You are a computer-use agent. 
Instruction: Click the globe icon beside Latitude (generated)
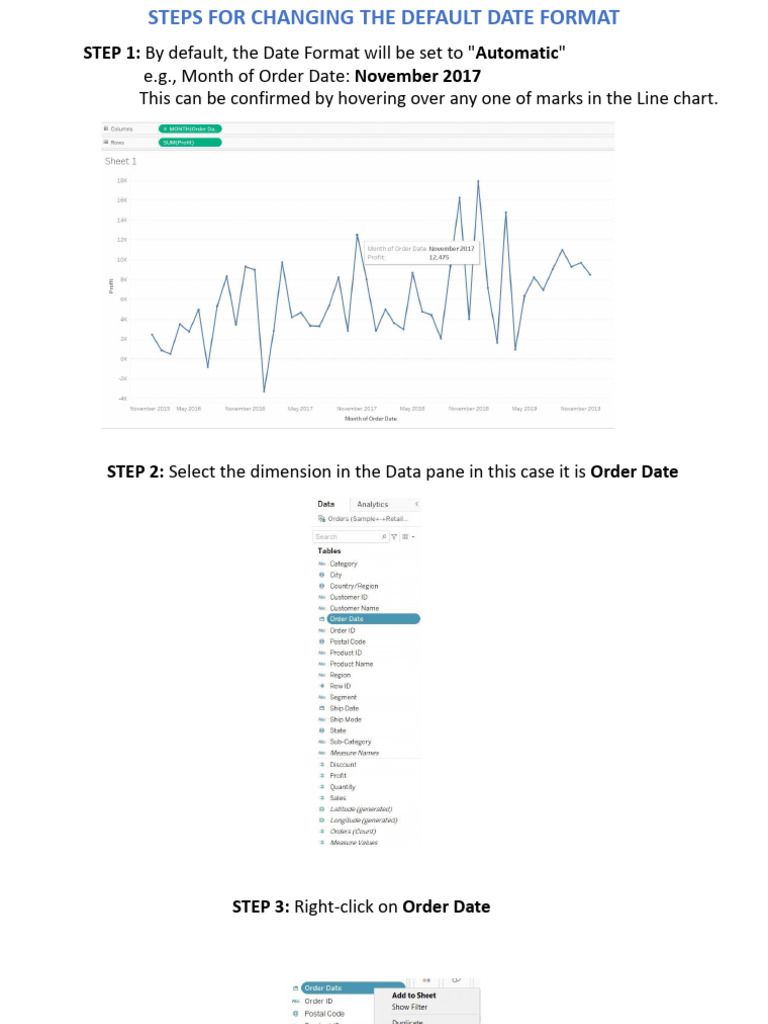[322, 808]
